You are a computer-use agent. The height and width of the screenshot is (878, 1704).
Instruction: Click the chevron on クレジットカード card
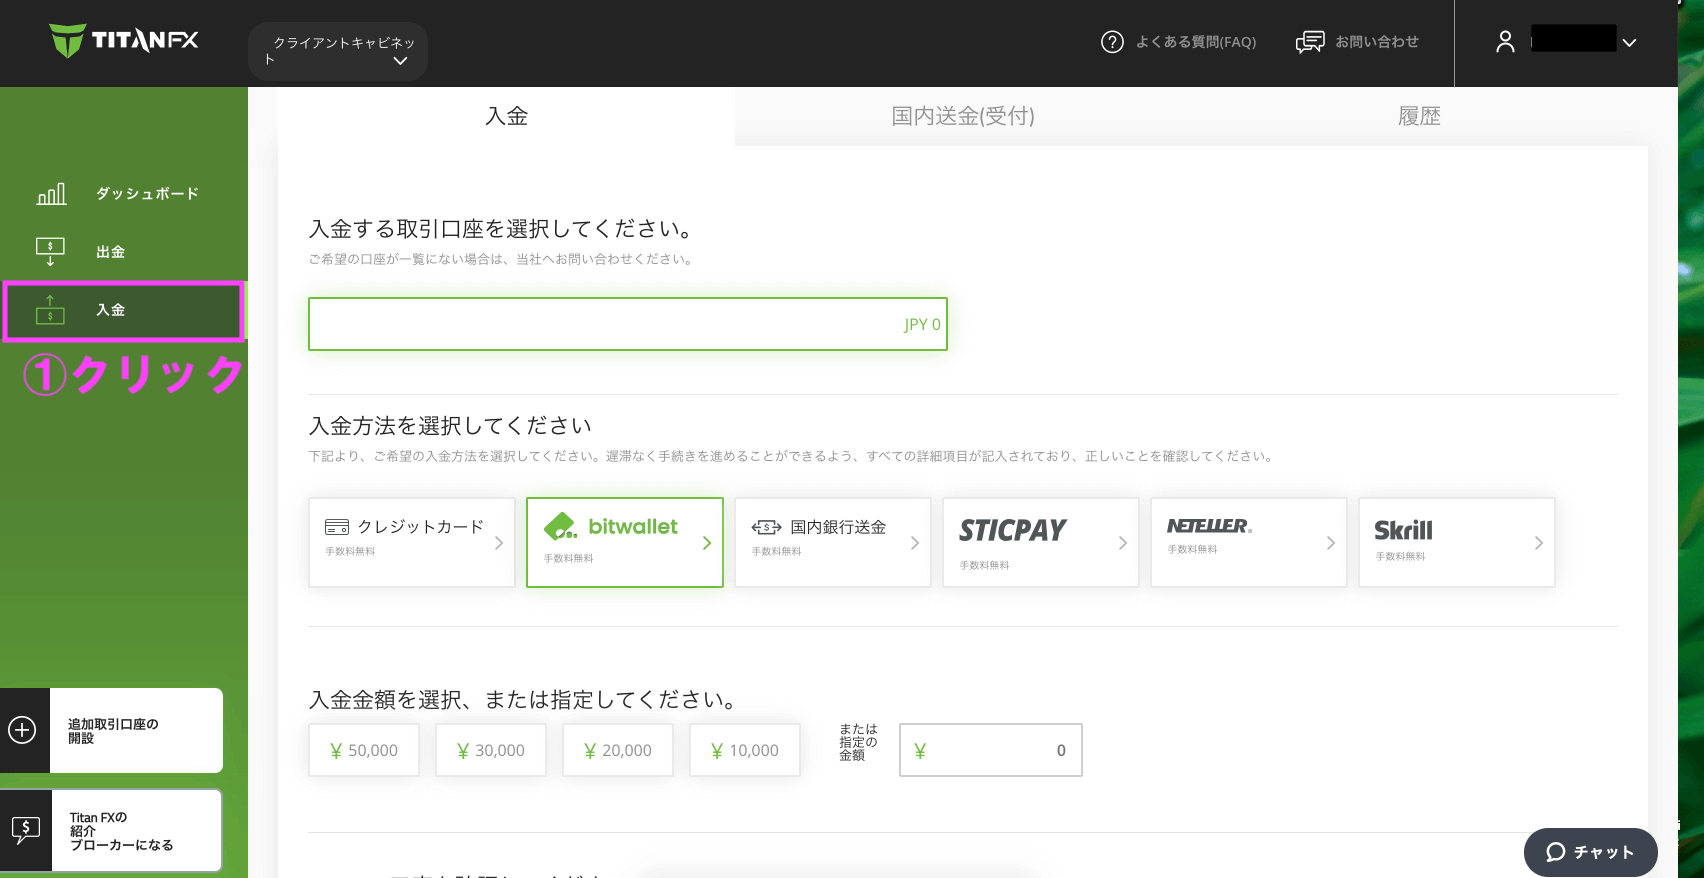(x=499, y=543)
